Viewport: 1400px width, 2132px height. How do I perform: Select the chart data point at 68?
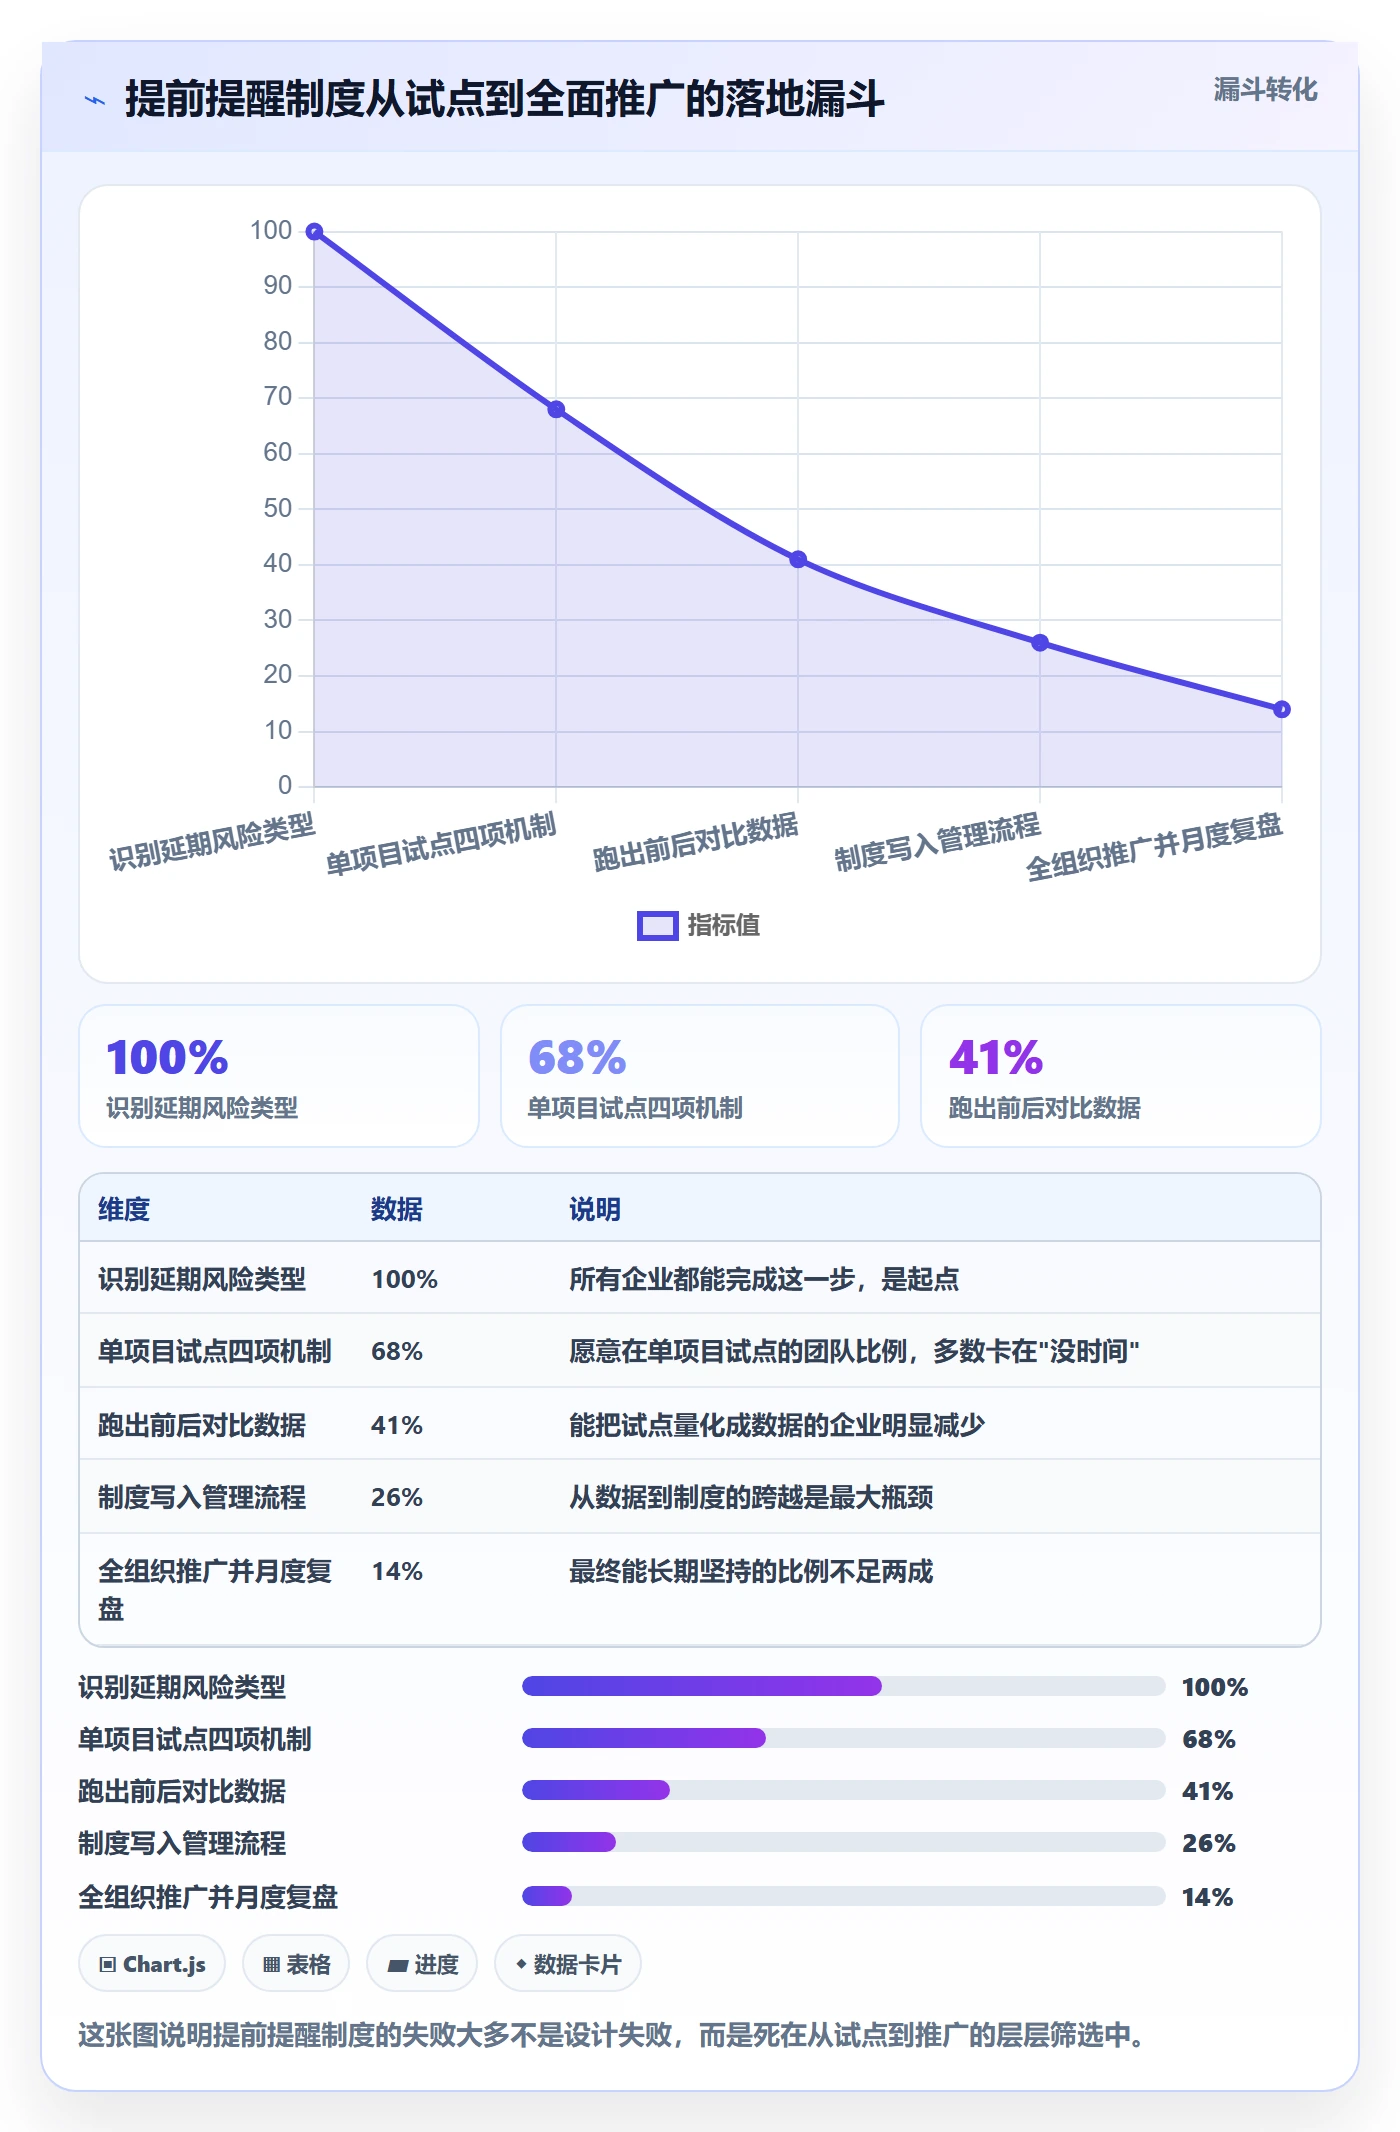click(x=556, y=409)
